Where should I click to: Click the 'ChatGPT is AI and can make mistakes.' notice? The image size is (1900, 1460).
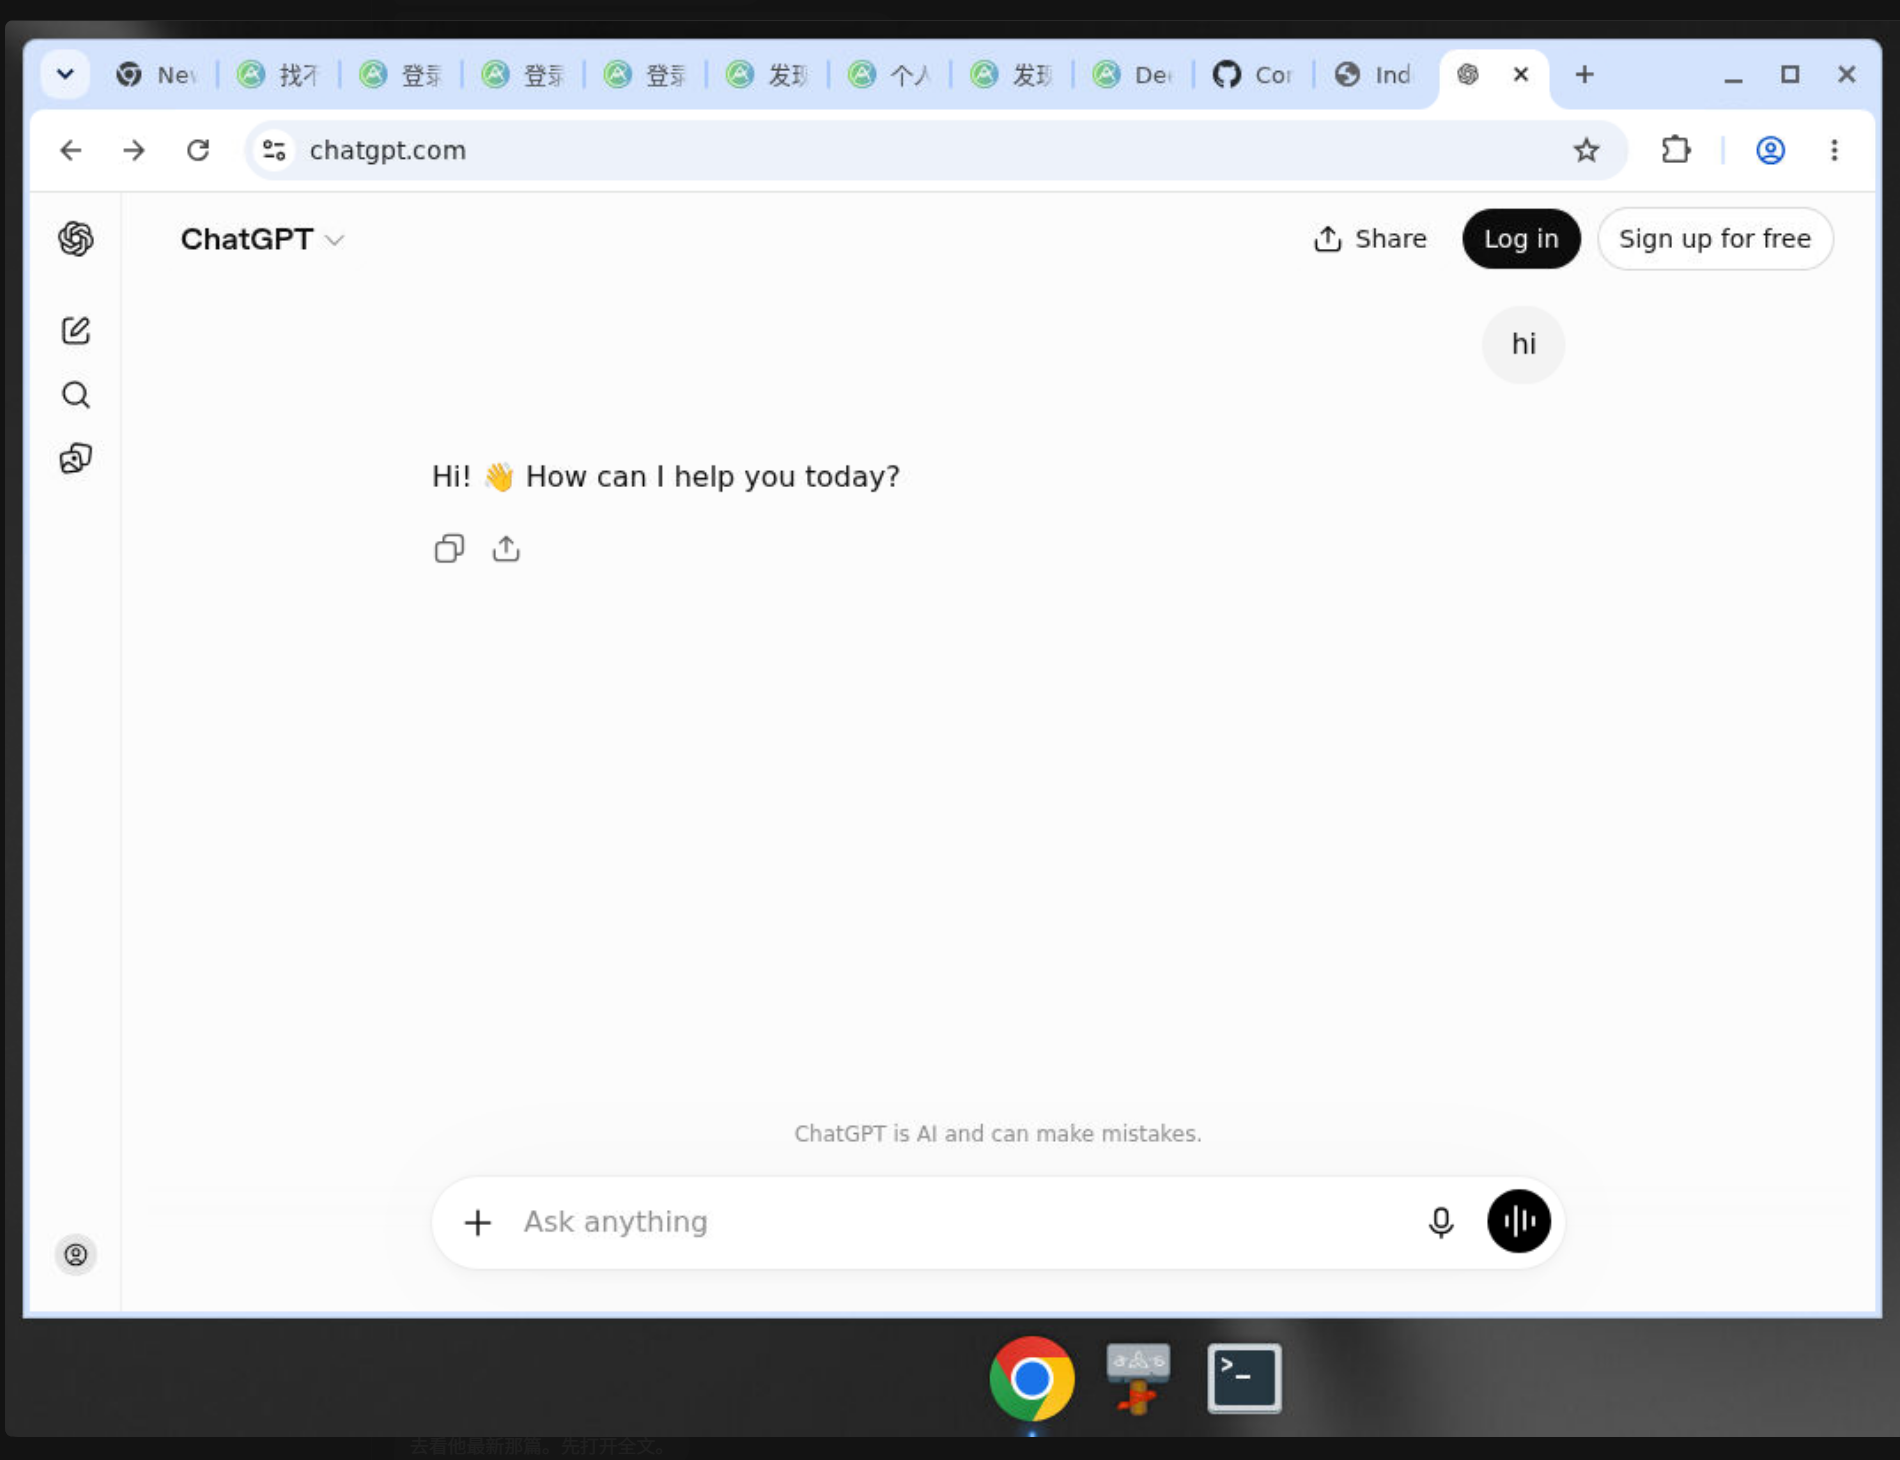[998, 1134]
